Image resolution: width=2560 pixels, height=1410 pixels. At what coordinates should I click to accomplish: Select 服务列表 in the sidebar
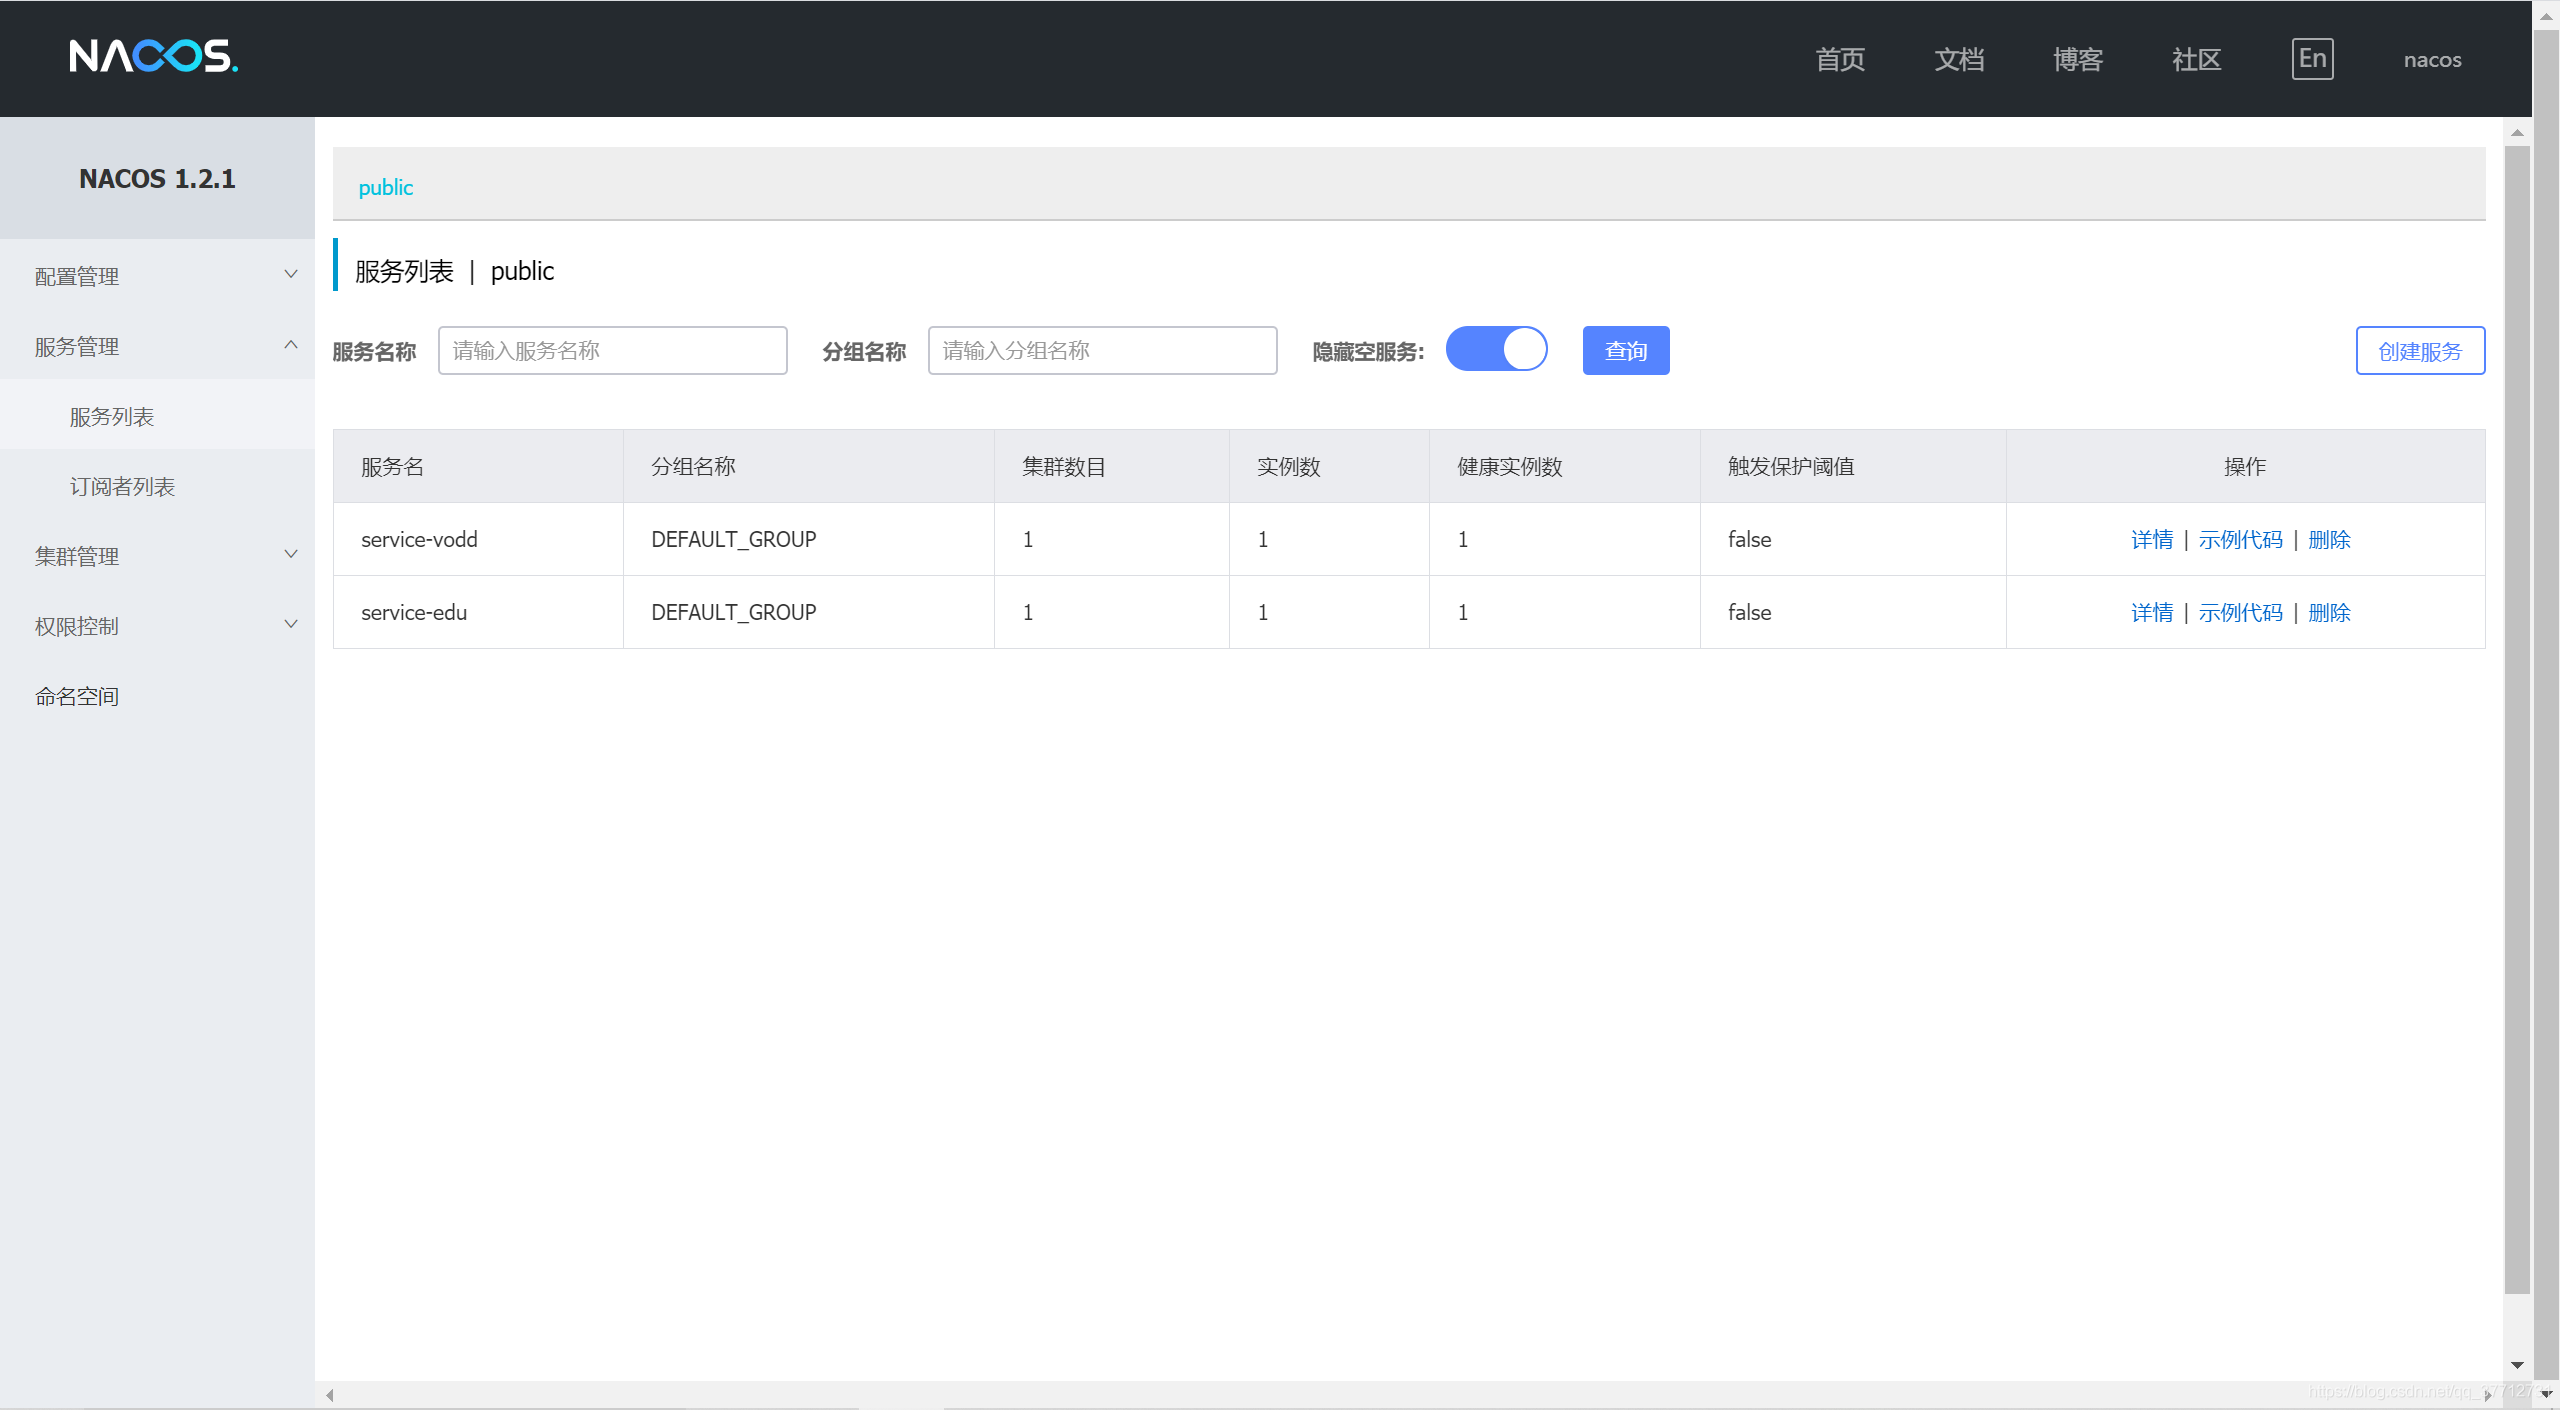tap(157, 416)
